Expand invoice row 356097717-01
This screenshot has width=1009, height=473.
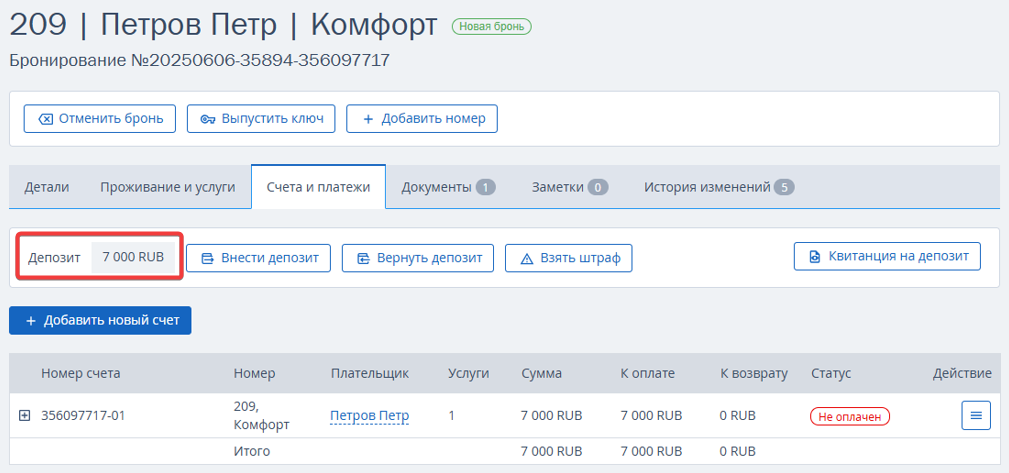point(24,416)
